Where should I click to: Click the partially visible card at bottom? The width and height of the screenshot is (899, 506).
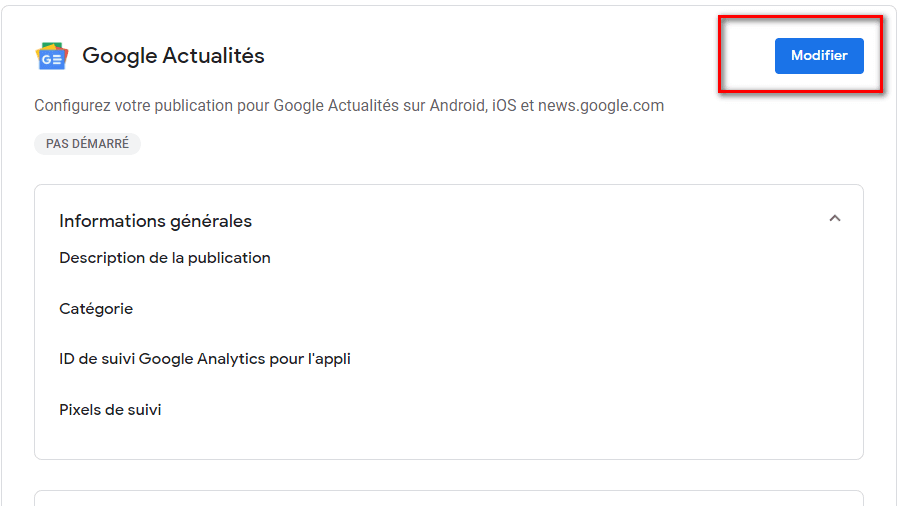[449, 498]
